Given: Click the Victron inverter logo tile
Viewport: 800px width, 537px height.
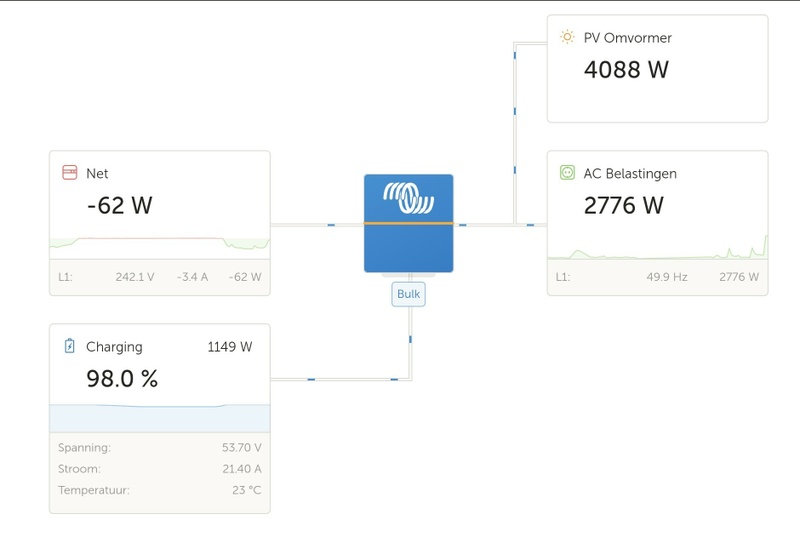Looking at the screenshot, I should pos(408,223).
